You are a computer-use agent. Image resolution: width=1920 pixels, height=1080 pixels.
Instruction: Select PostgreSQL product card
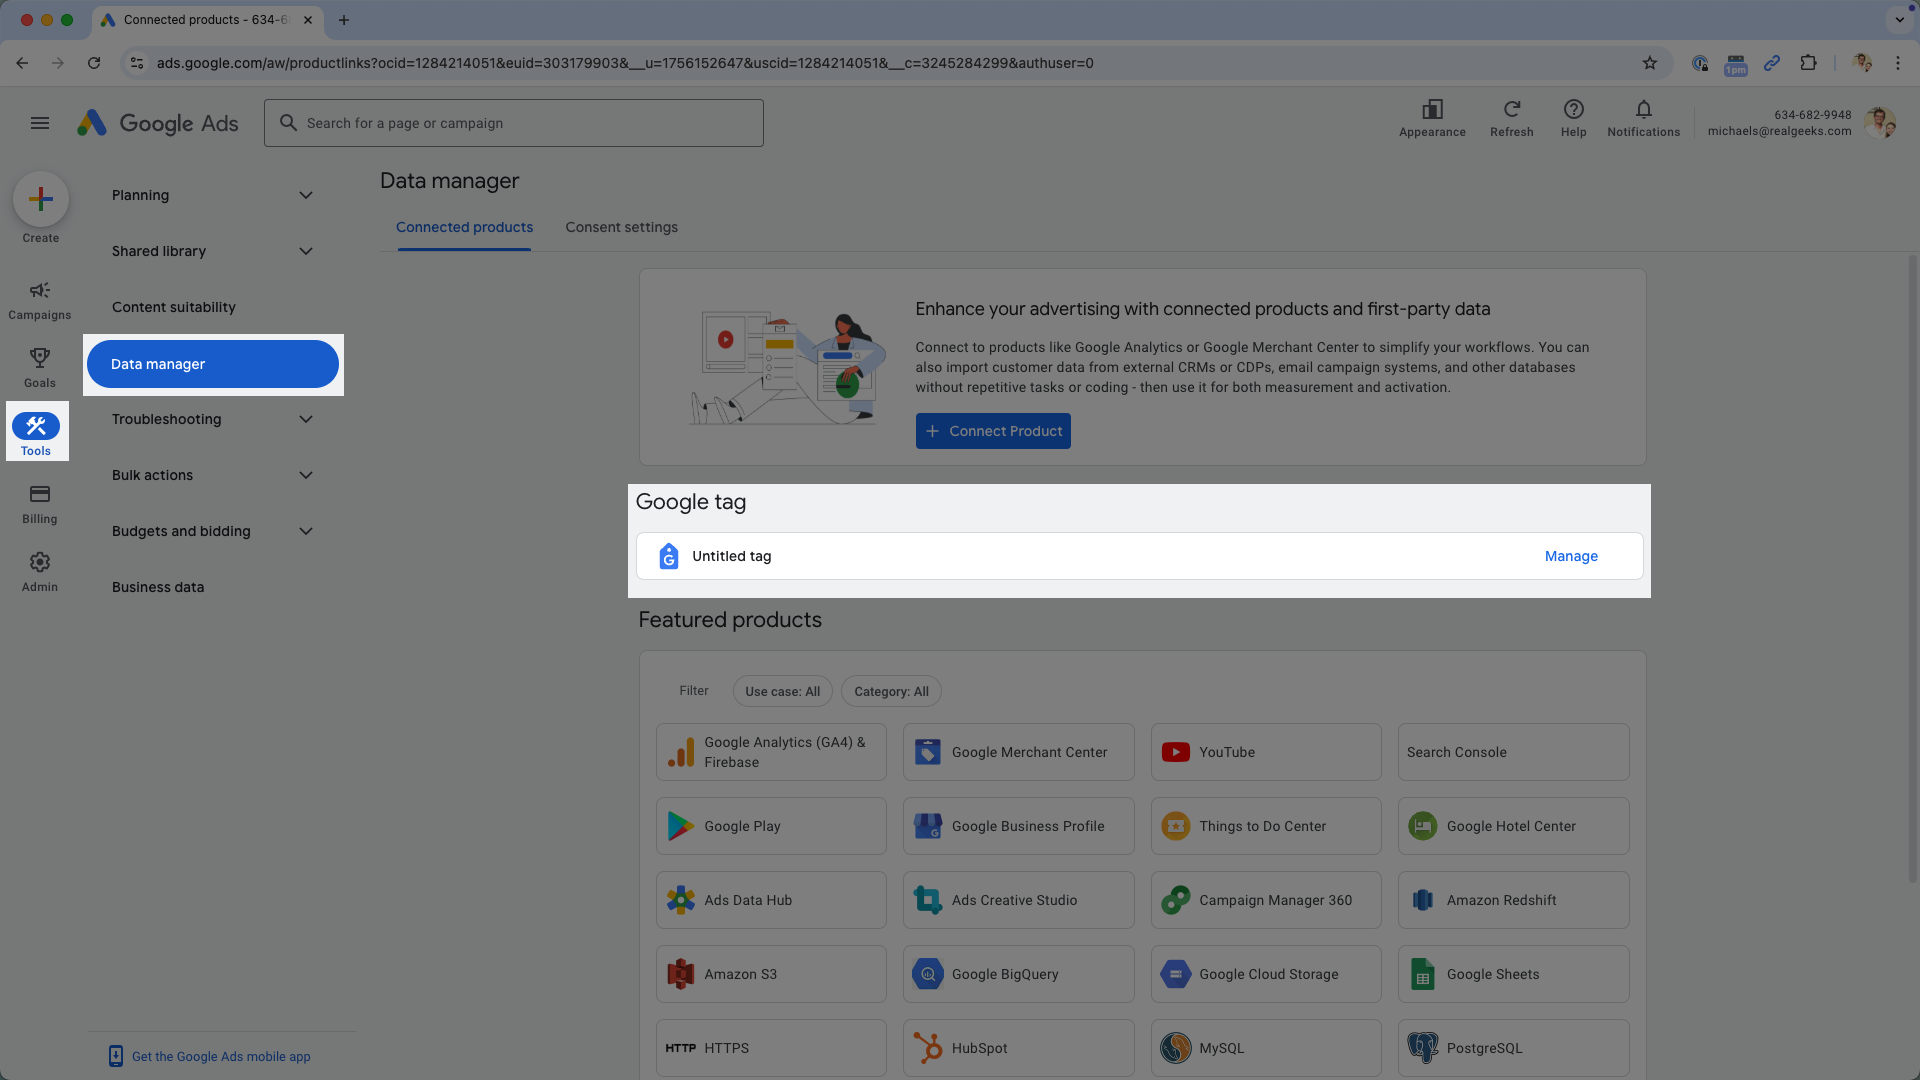(1513, 1048)
